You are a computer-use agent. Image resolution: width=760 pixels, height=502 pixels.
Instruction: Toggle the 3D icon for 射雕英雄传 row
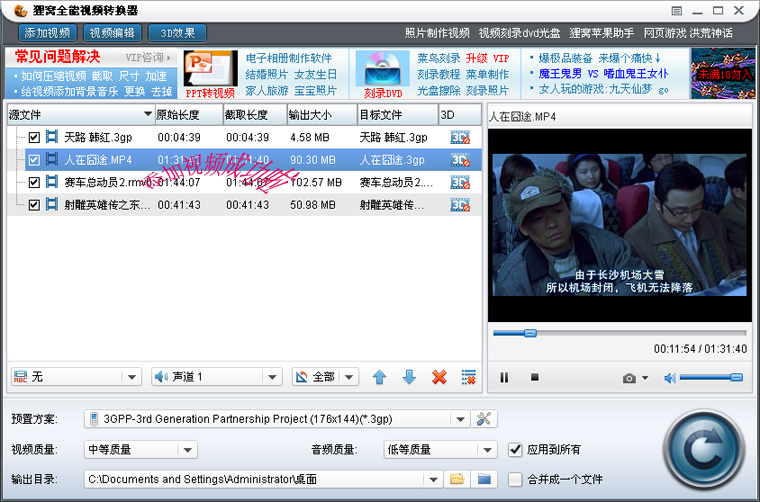coord(460,205)
